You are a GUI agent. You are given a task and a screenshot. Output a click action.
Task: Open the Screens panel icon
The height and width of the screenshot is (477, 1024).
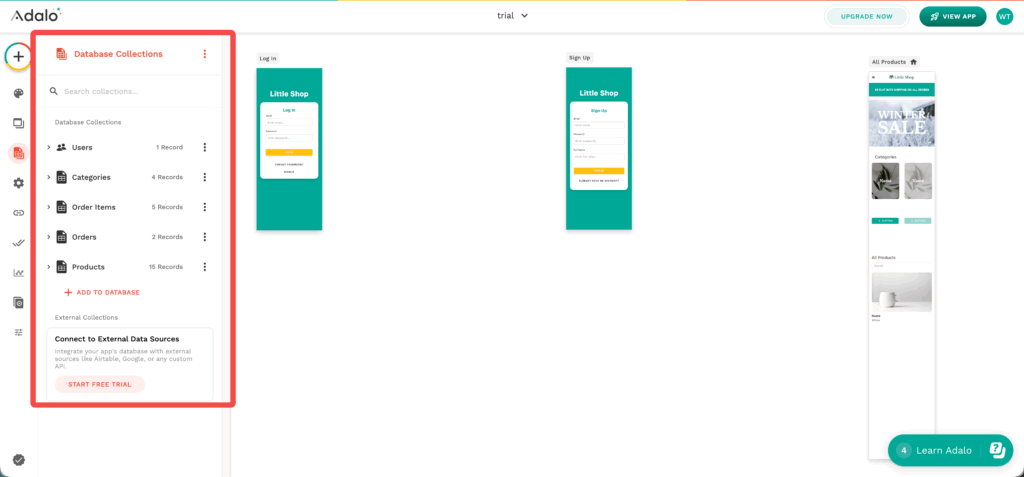(x=18, y=123)
